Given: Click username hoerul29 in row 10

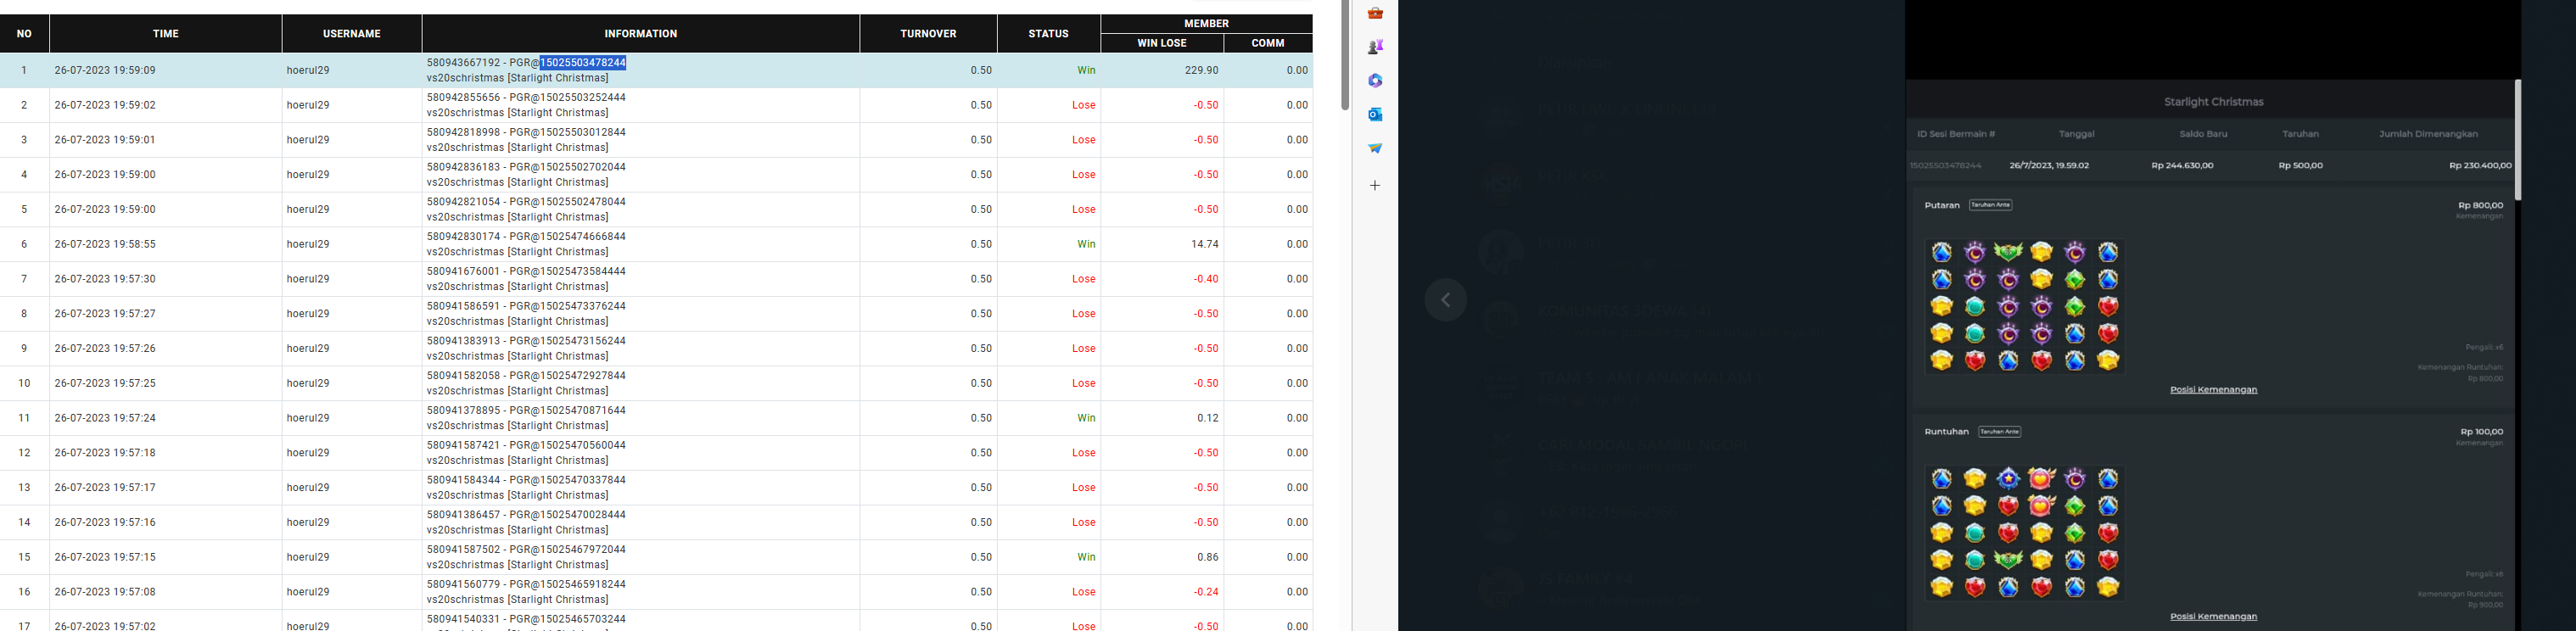Looking at the screenshot, I should [x=308, y=384].
